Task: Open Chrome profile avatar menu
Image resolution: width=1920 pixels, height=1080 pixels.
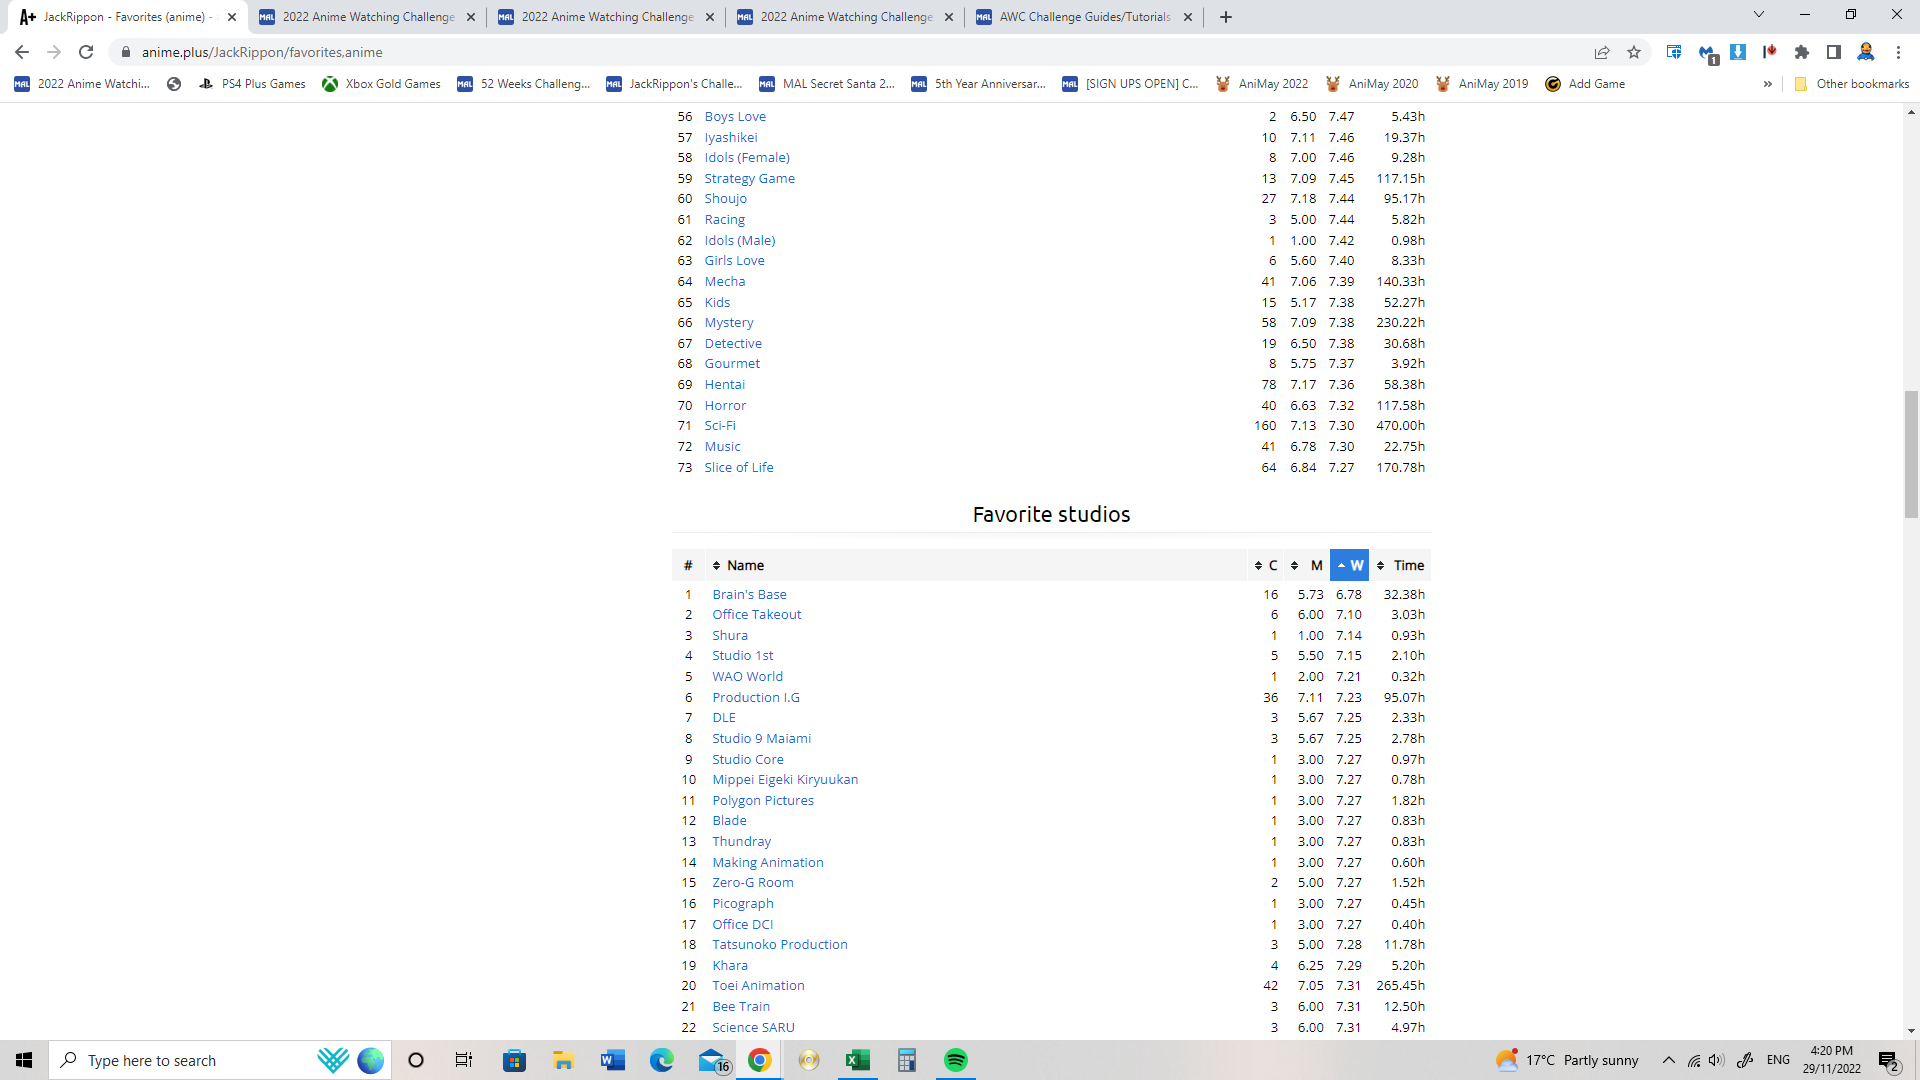Action: [1866, 52]
